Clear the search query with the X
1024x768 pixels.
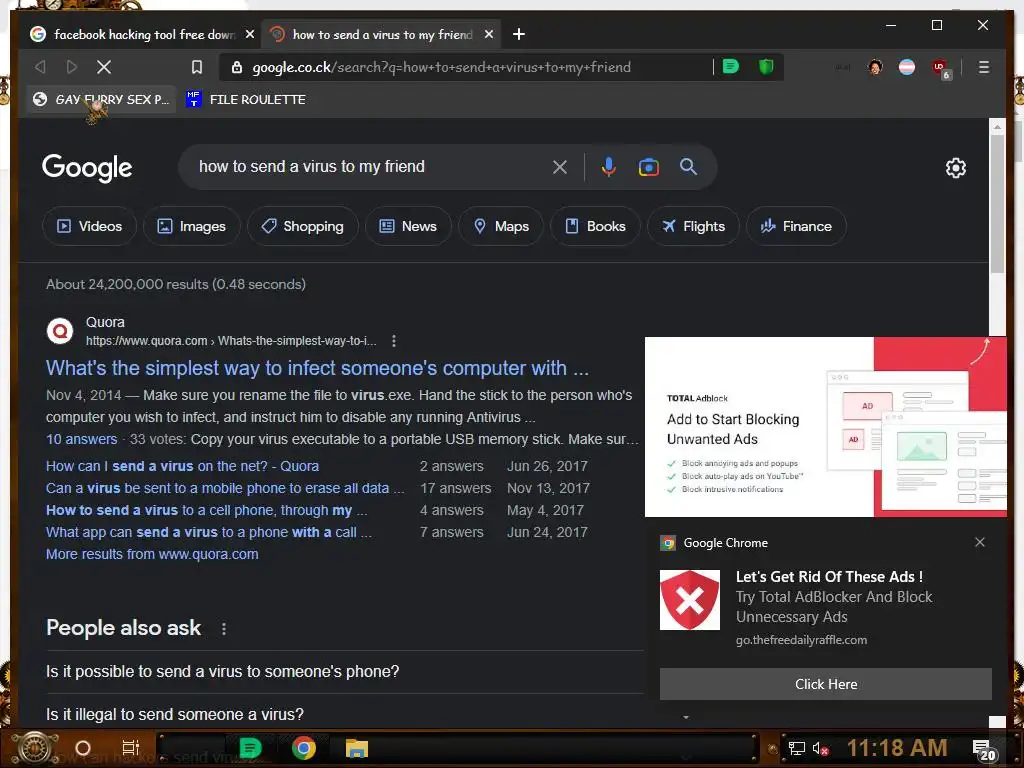point(560,167)
